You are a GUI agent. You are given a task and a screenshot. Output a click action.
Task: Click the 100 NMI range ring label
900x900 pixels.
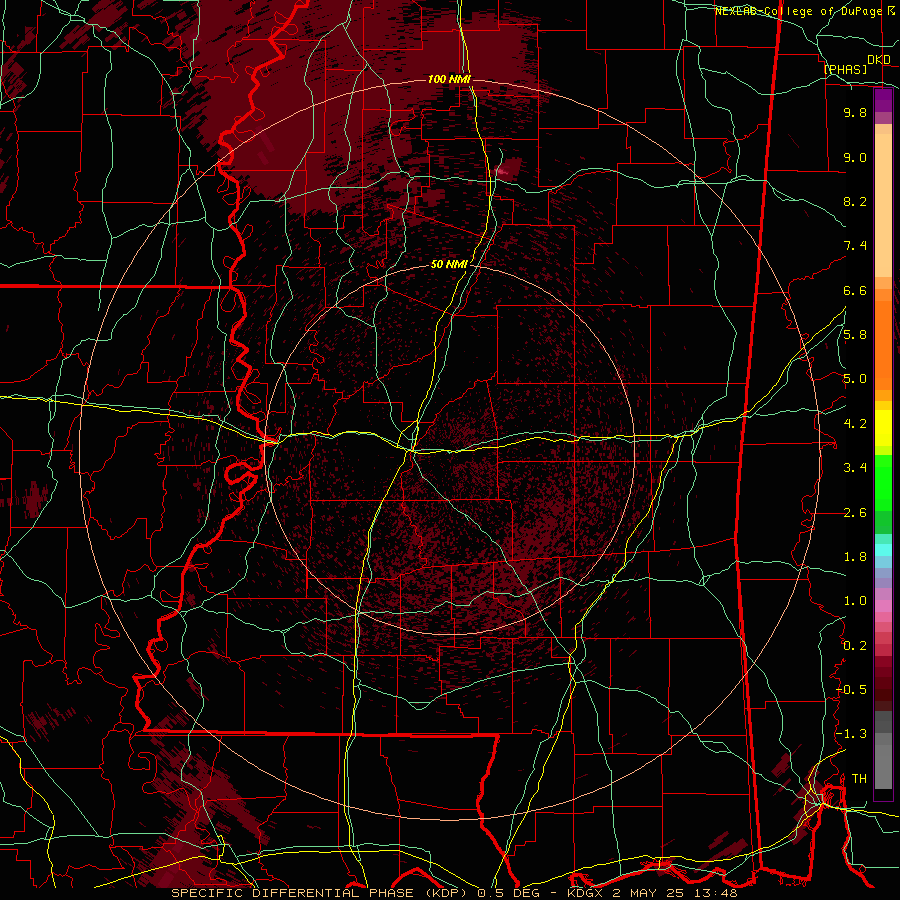449,79
